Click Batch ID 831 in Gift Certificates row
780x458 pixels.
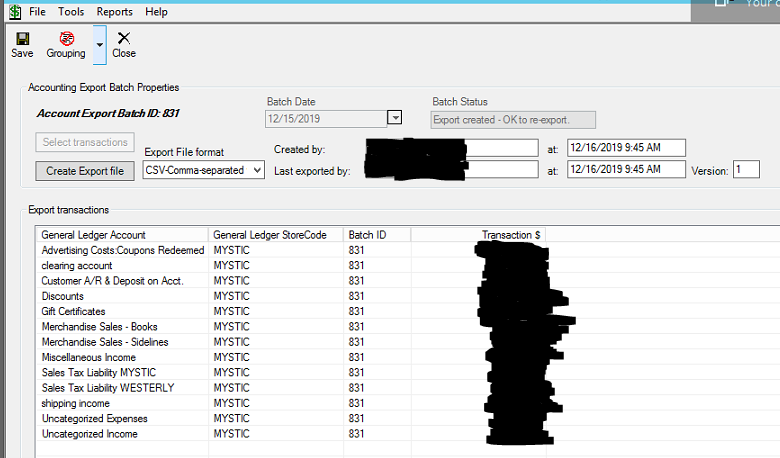click(x=356, y=311)
